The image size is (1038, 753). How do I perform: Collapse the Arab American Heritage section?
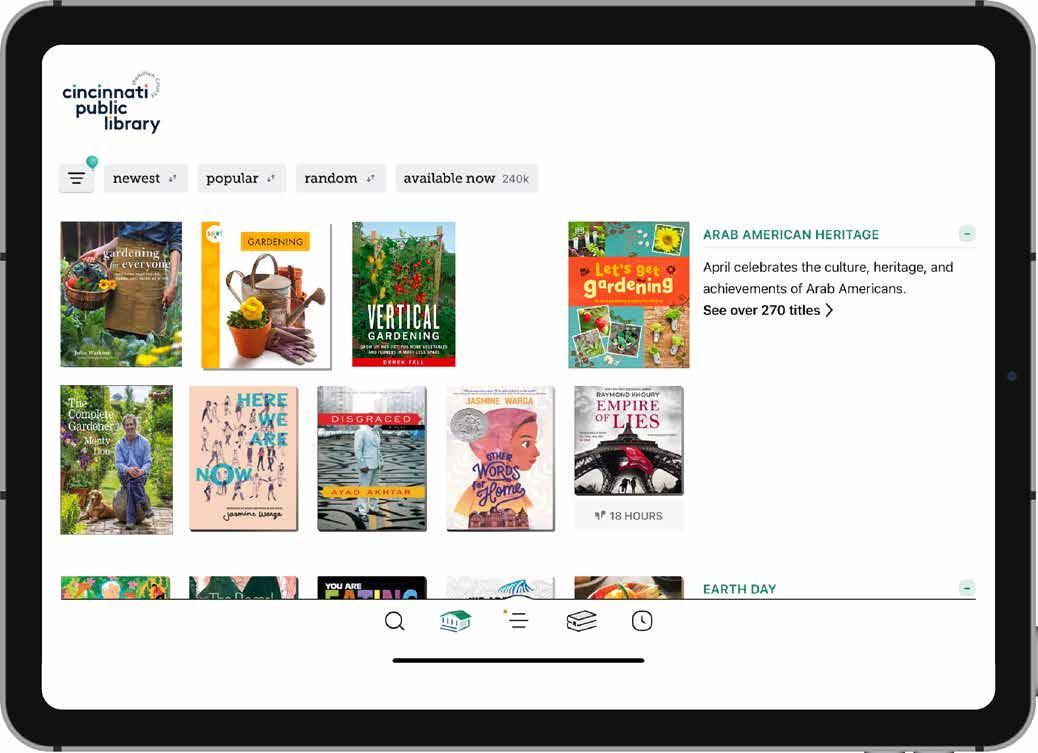point(967,234)
